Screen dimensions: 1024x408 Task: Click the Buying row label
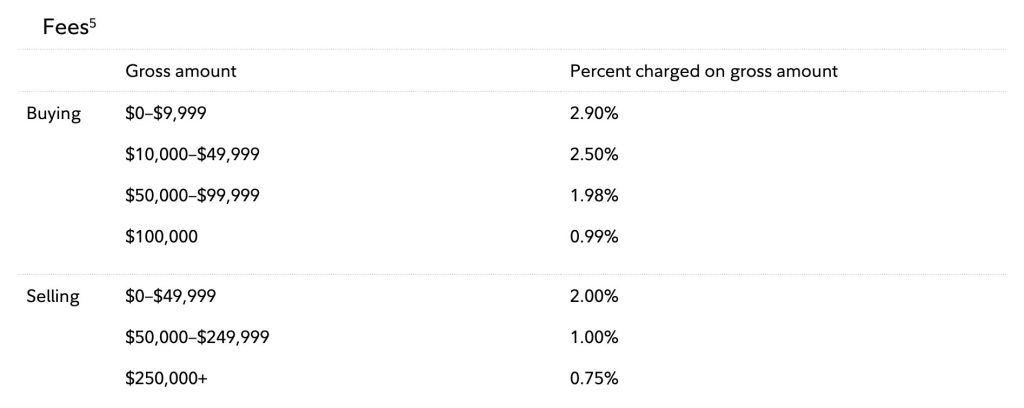pyautogui.click(x=53, y=114)
